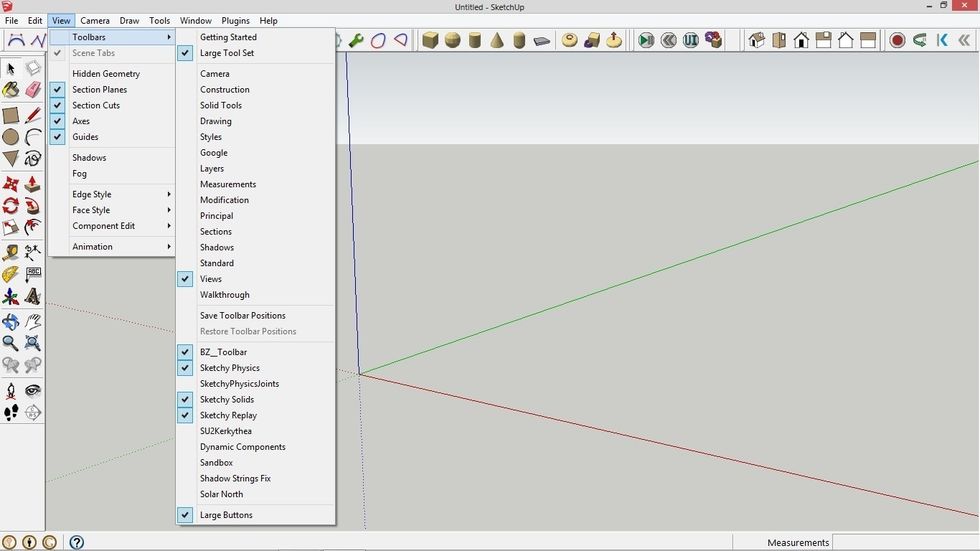Screen dimensions: 980x551
Task: Create a cone solid shape
Action: (x=497, y=41)
